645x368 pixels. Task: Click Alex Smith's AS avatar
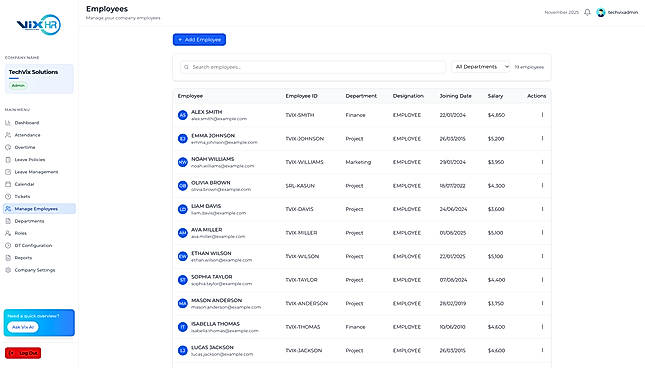[x=183, y=115]
